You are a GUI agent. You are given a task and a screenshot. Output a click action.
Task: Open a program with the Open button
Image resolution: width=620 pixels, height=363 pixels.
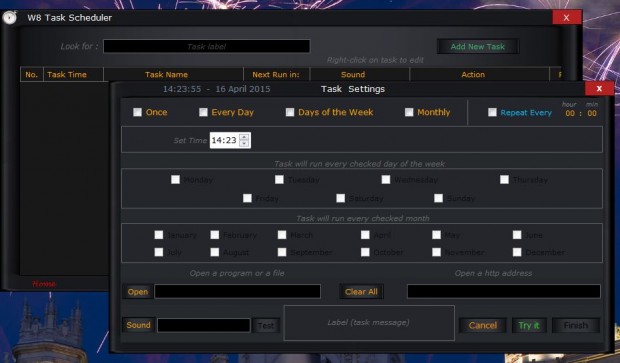tap(138, 292)
